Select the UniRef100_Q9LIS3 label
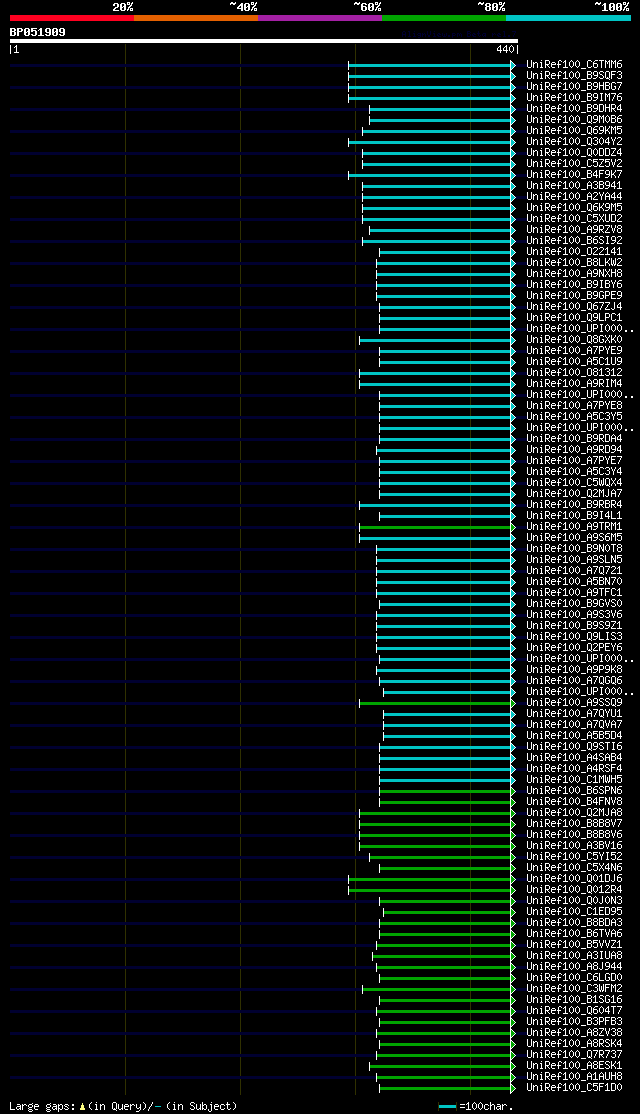Viewport: 640px width, 1114px height. point(575,637)
